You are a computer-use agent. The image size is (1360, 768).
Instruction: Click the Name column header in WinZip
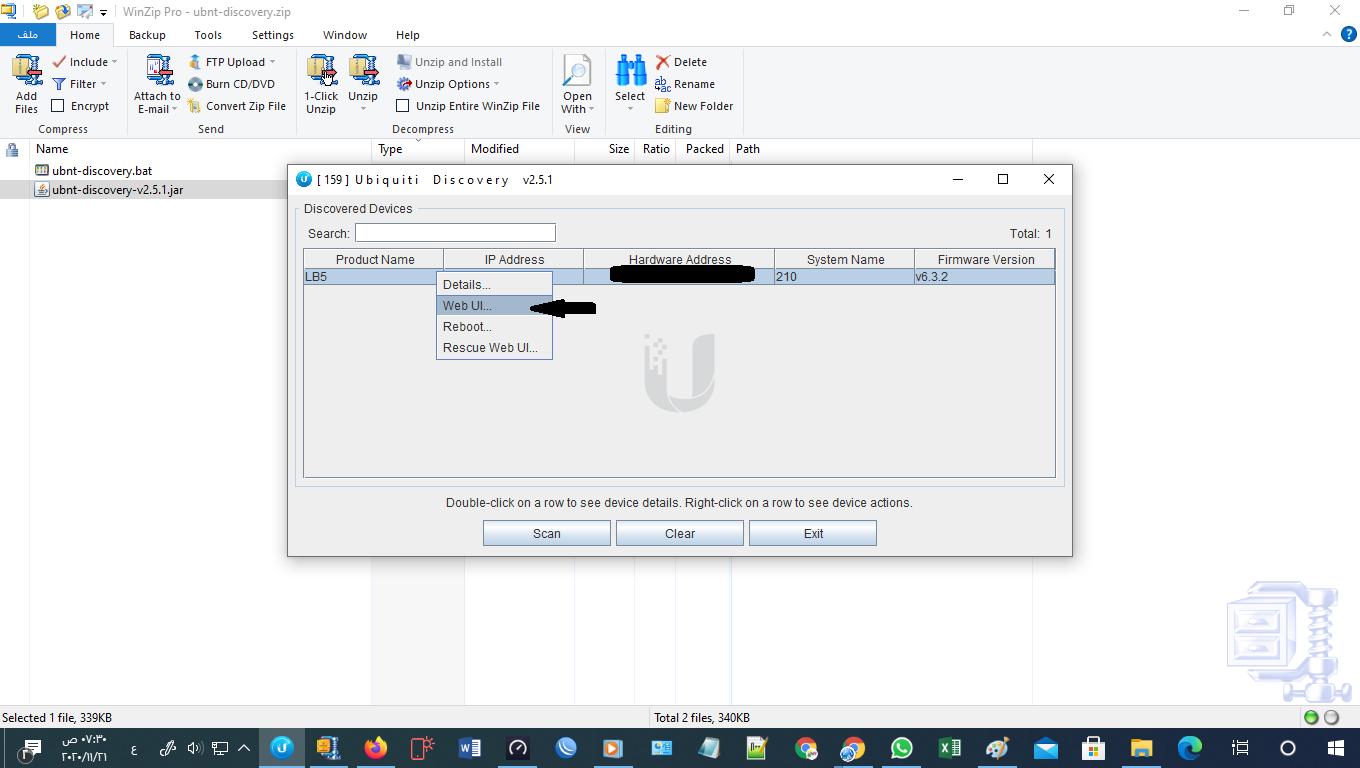(x=201, y=149)
